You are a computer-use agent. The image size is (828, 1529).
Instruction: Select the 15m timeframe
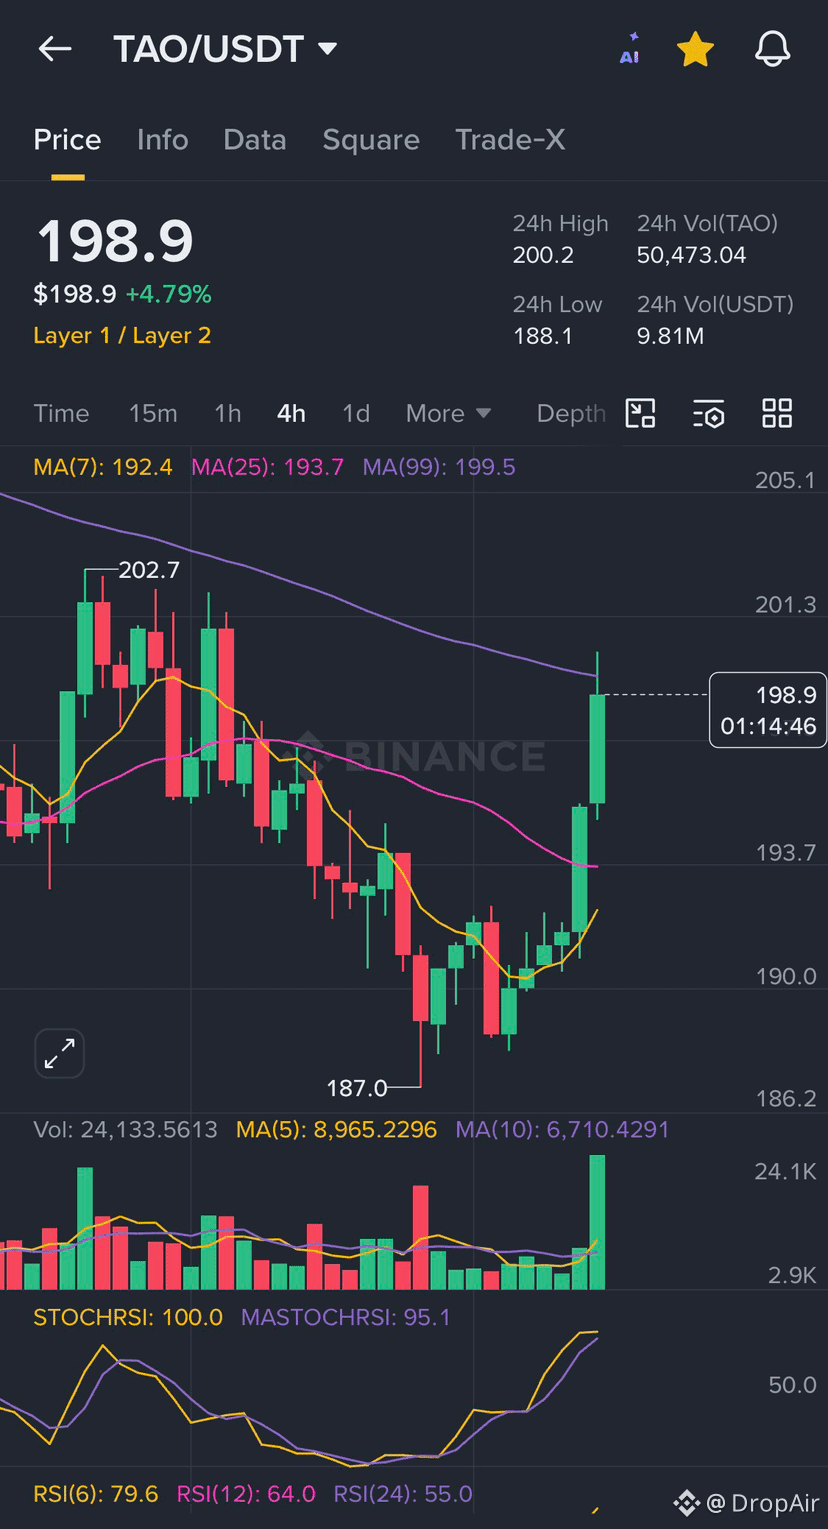(x=153, y=413)
